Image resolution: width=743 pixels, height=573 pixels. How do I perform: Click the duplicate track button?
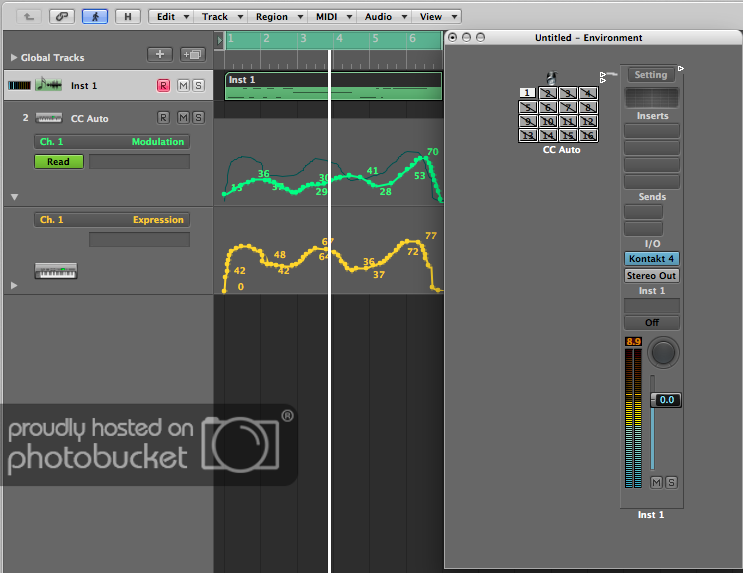pyautogui.click(x=192, y=54)
